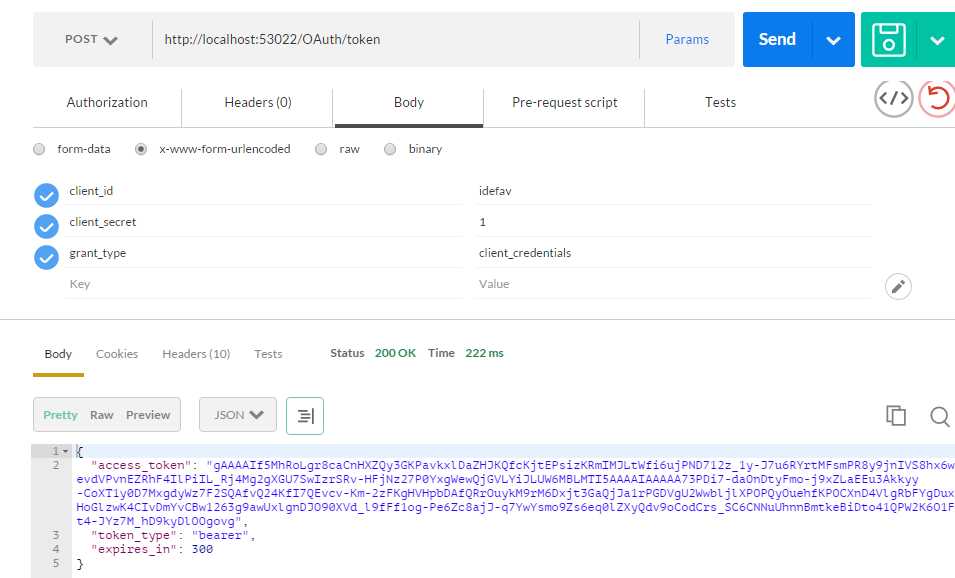This screenshot has width=955, height=578.
Task: Click the request URL input field
Action: coord(396,40)
